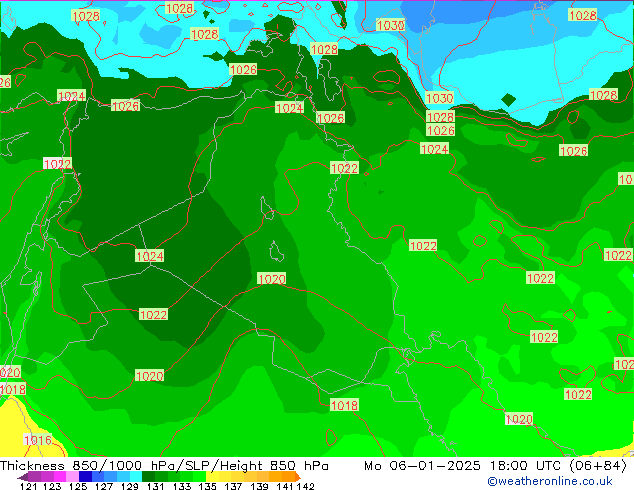This screenshot has height=490, width=634.
Task: Click the orange arrow tip ending the legend
Action: 298,476
